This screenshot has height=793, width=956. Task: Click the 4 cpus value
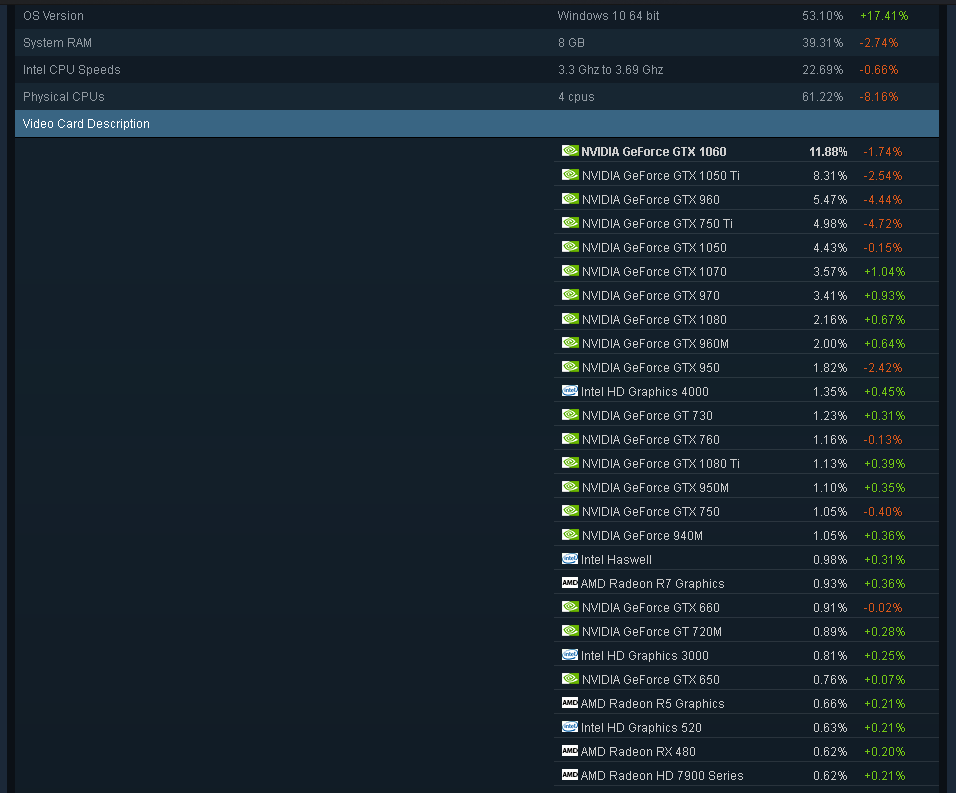click(576, 96)
